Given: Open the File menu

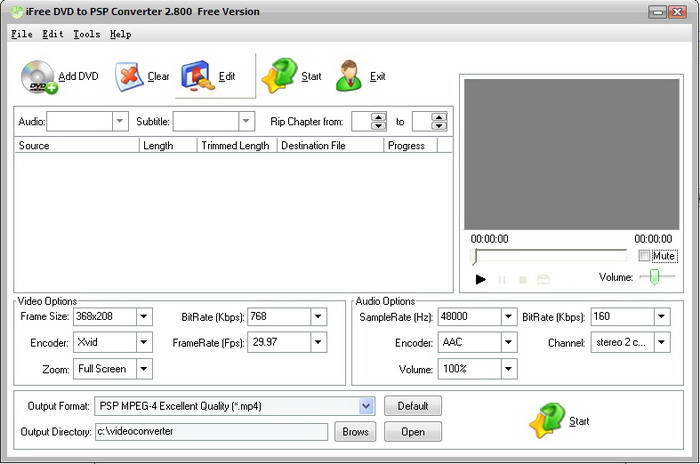Looking at the screenshot, I should pyautogui.click(x=22, y=34).
